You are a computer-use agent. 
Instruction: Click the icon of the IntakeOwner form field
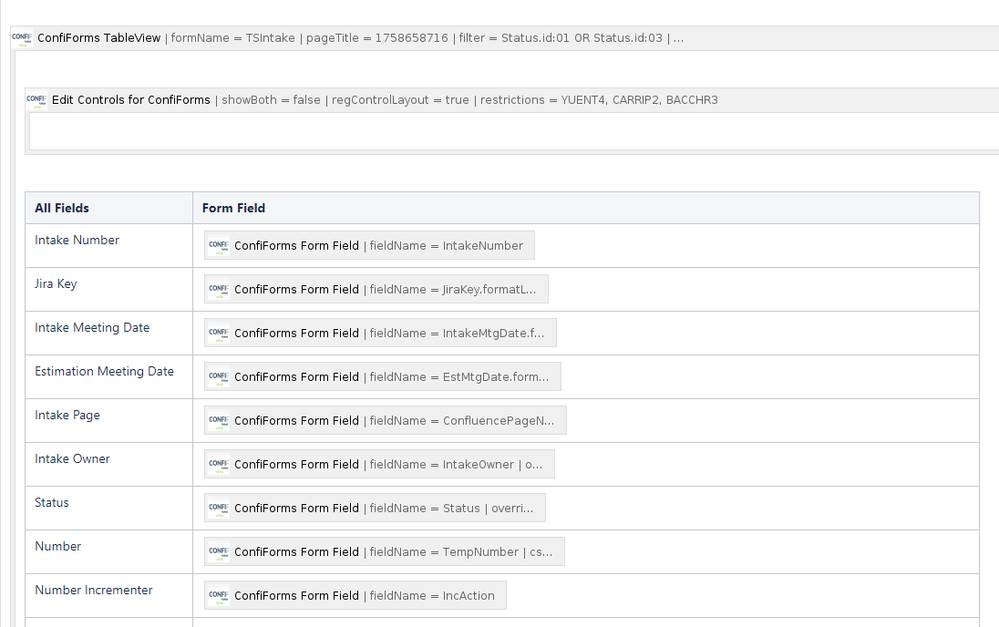click(x=219, y=465)
